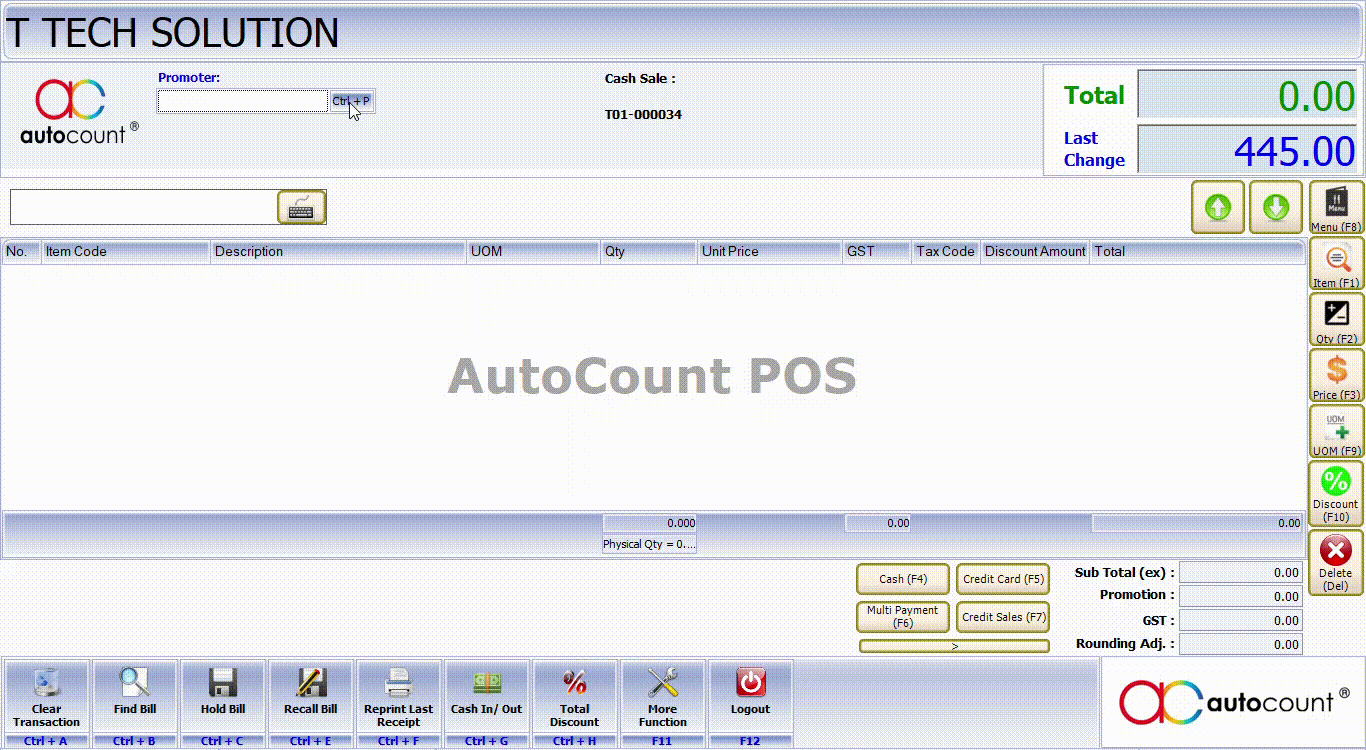This screenshot has width=1366, height=750.
Task: Open promoter lookup Ctrl + P button
Action: click(351, 101)
